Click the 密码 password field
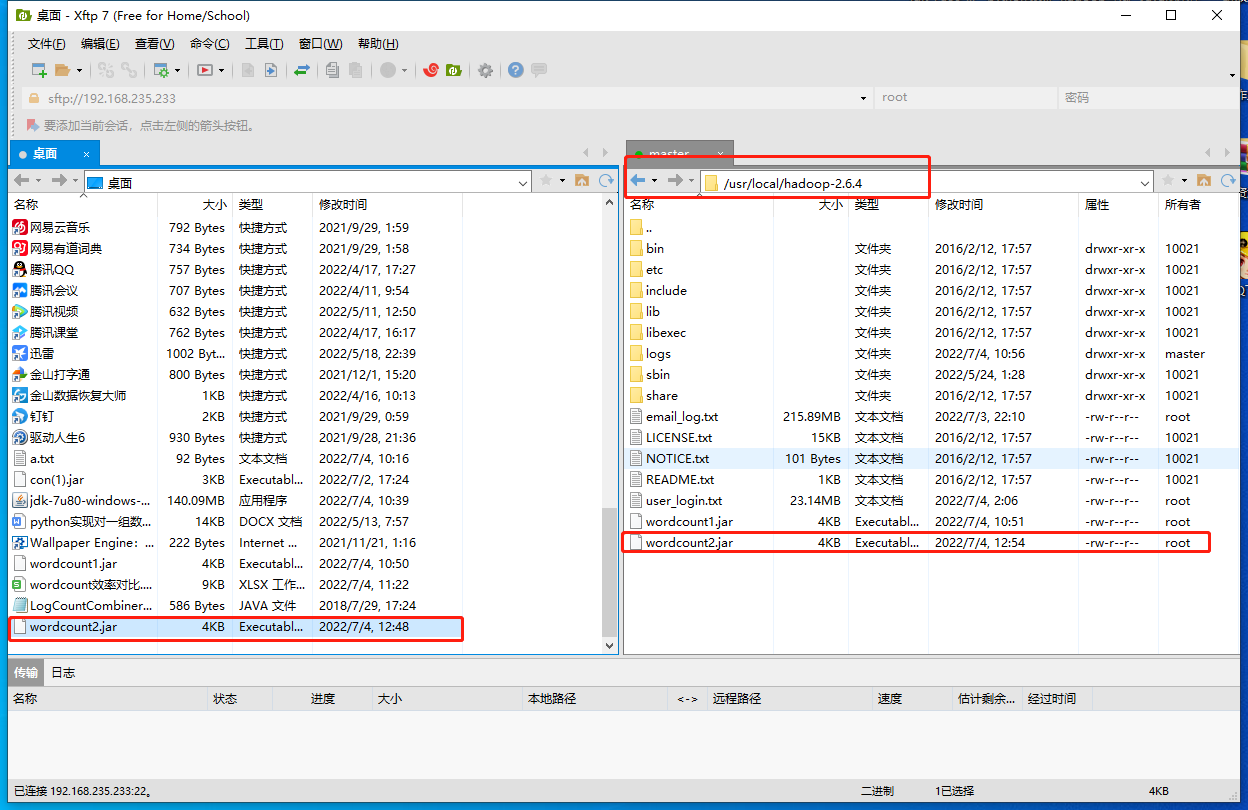 pyautogui.click(x=1148, y=98)
